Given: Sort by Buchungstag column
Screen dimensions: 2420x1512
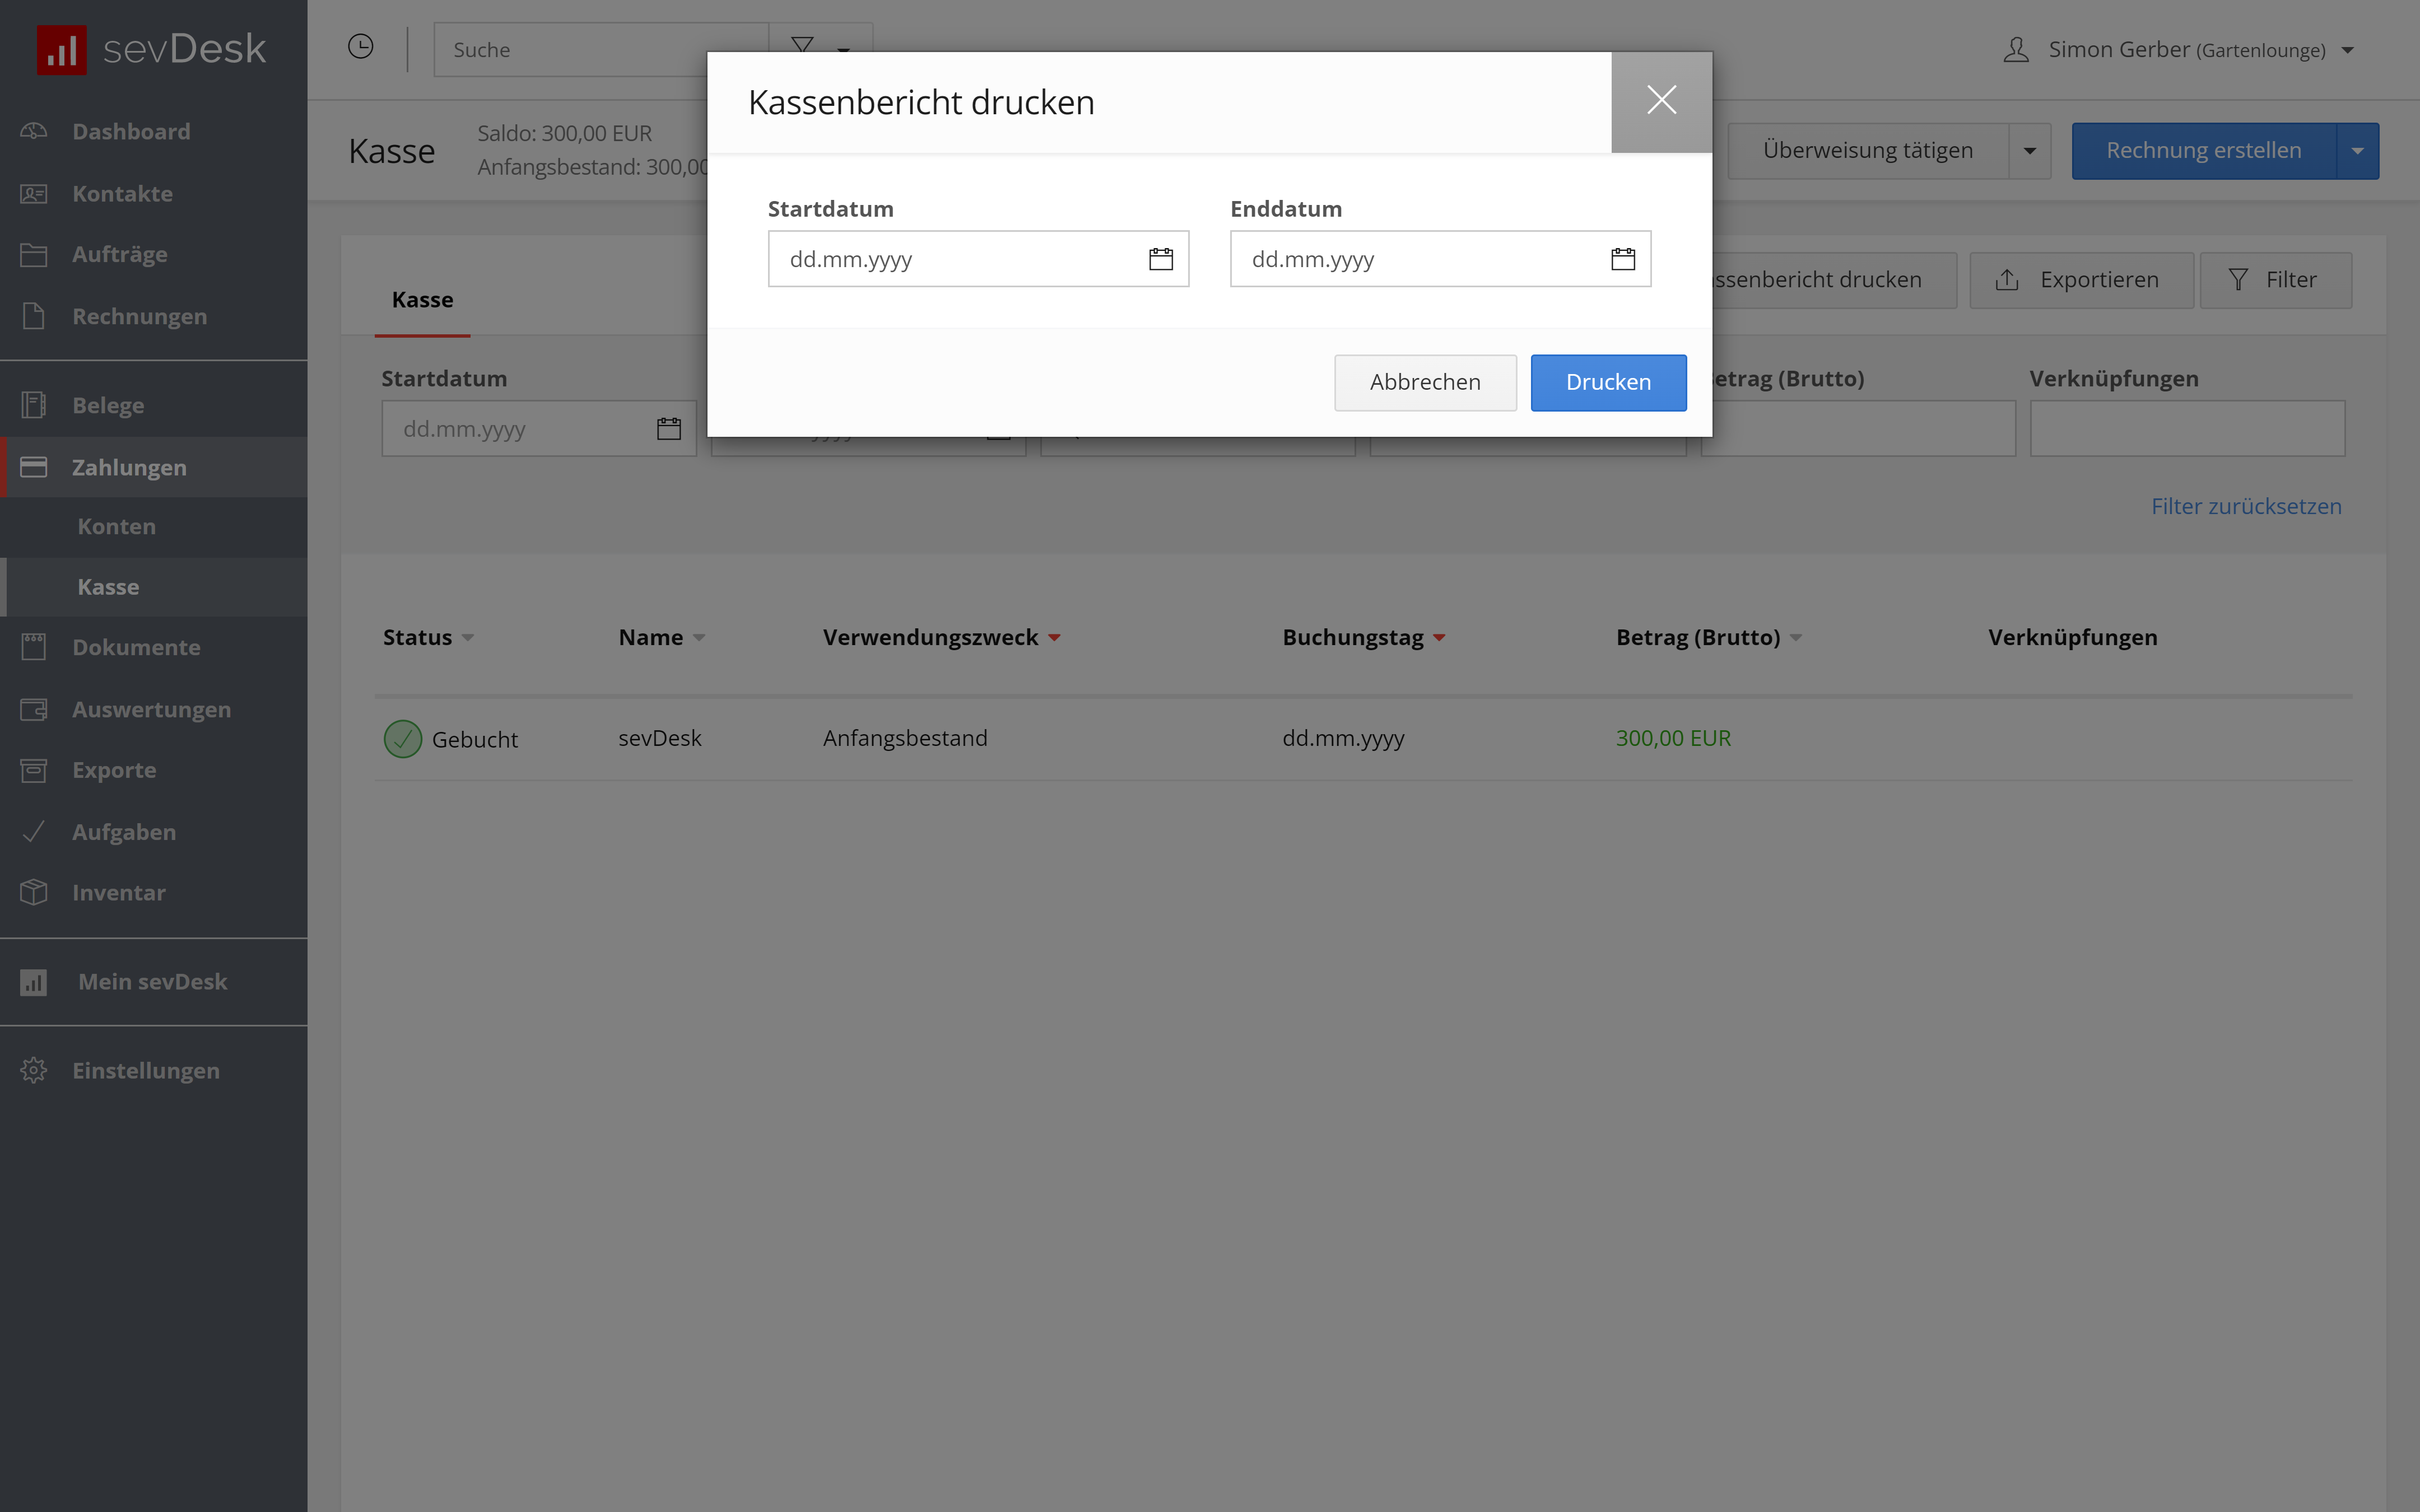Looking at the screenshot, I should [1364, 637].
